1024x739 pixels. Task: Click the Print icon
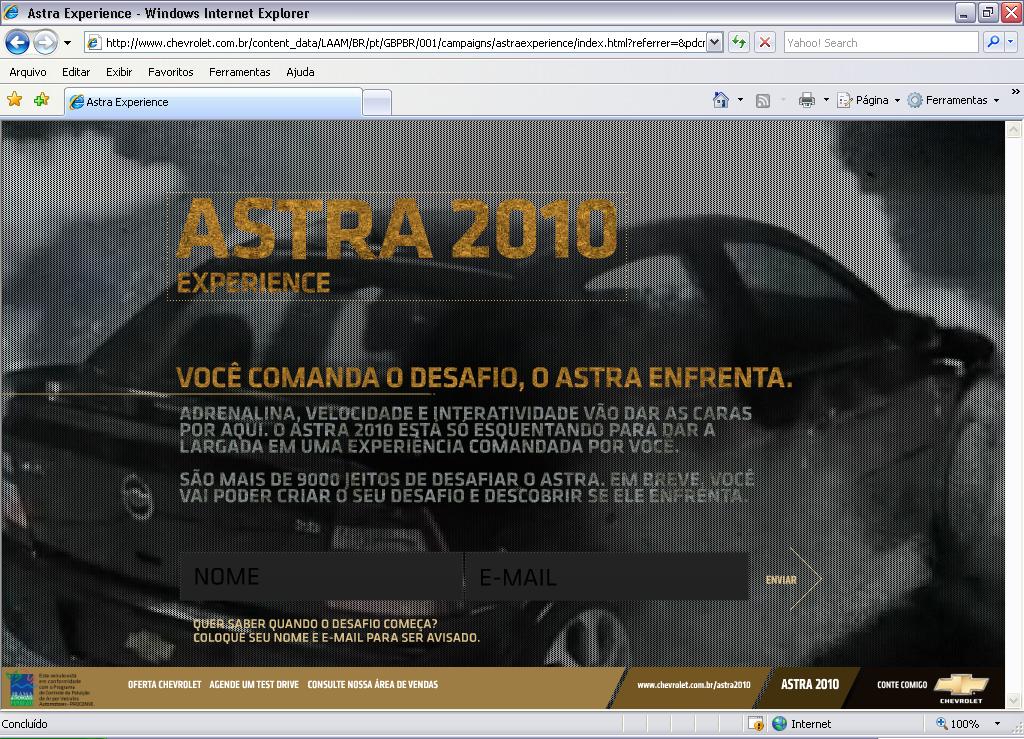(807, 100)
